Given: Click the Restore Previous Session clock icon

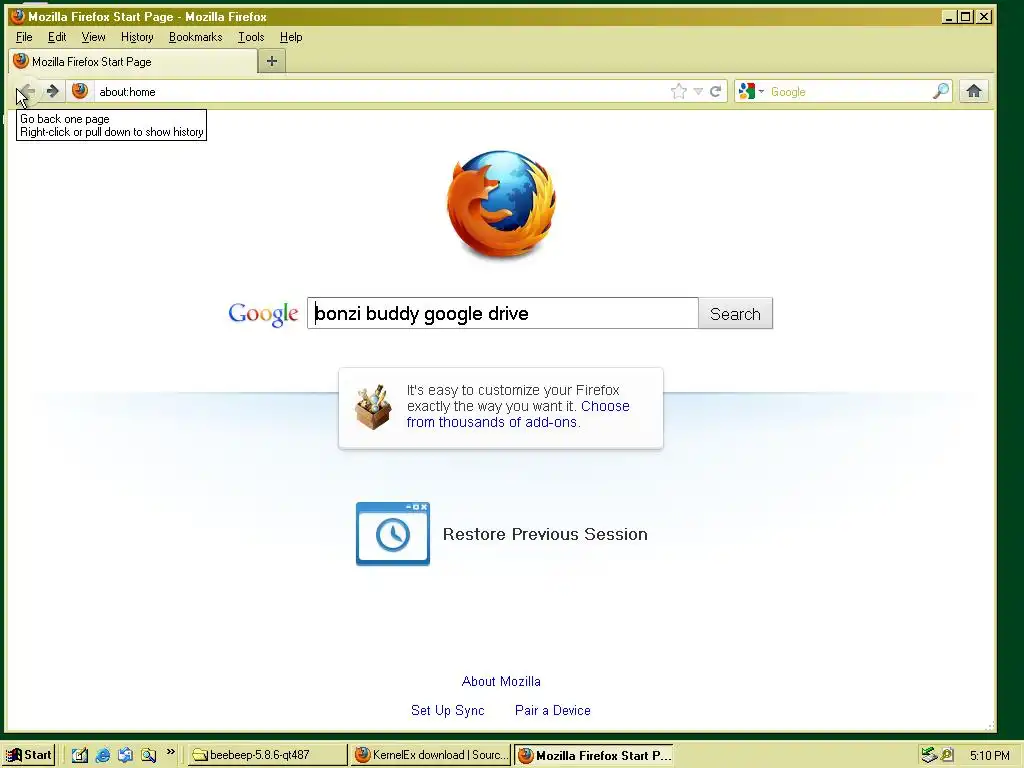Looking at the screenshot, I should tap(392, 534).
